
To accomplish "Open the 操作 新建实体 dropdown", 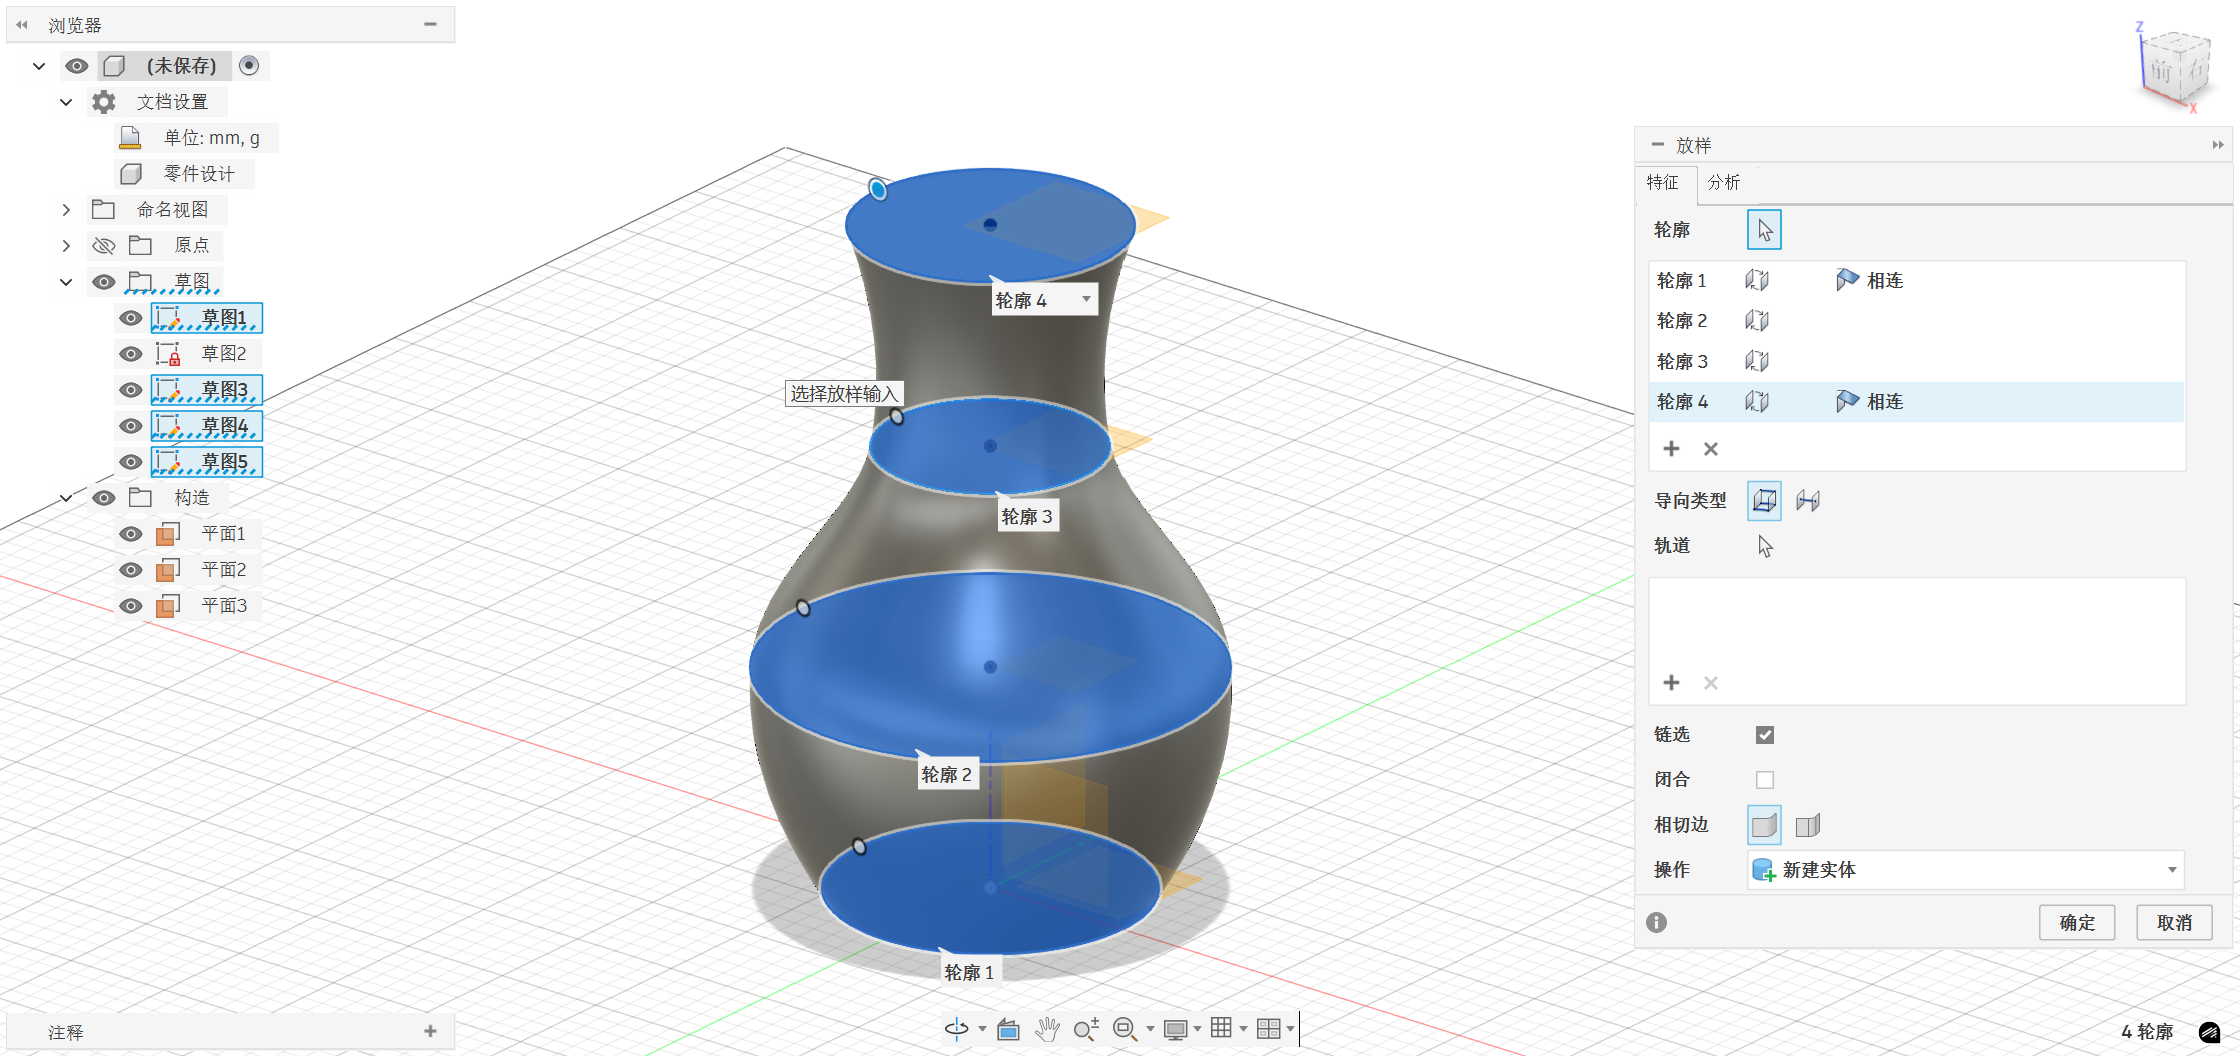I will [x=1966, y=870].
